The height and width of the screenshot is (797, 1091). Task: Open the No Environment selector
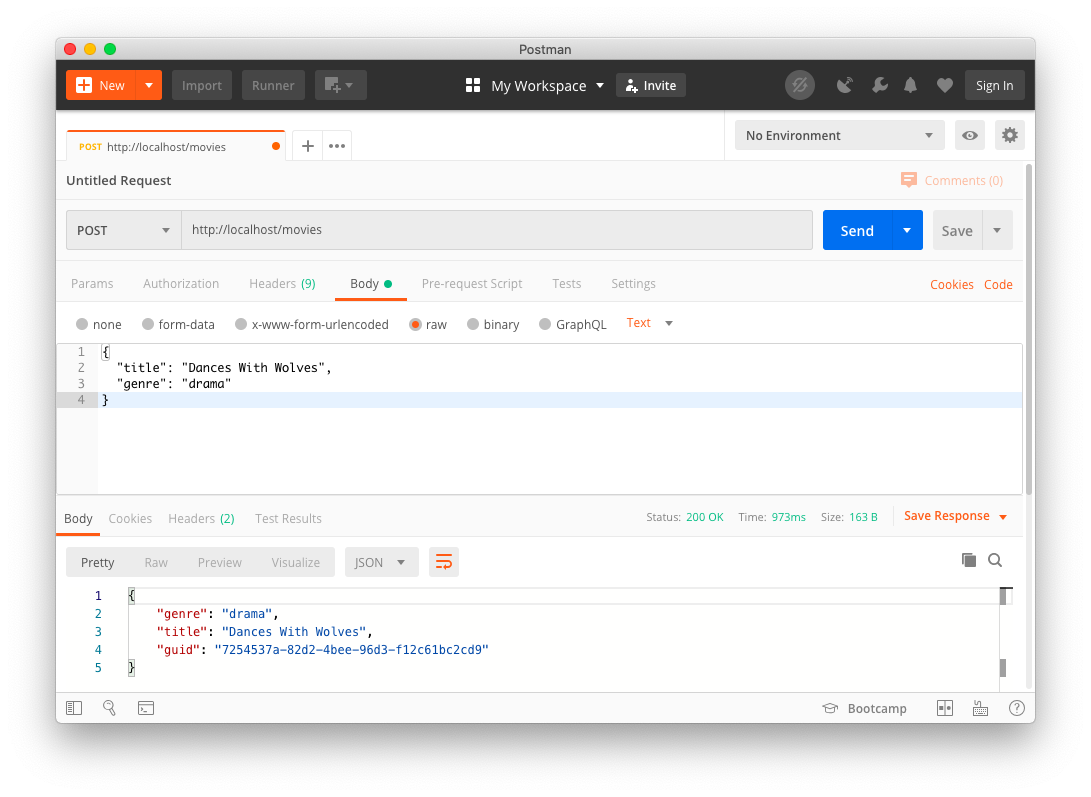click(839, 135)
